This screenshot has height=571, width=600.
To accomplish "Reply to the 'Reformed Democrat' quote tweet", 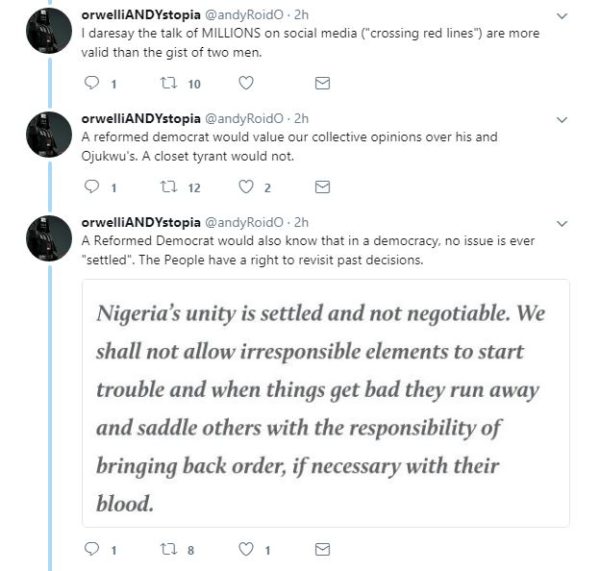I will [x=91, y=549].
